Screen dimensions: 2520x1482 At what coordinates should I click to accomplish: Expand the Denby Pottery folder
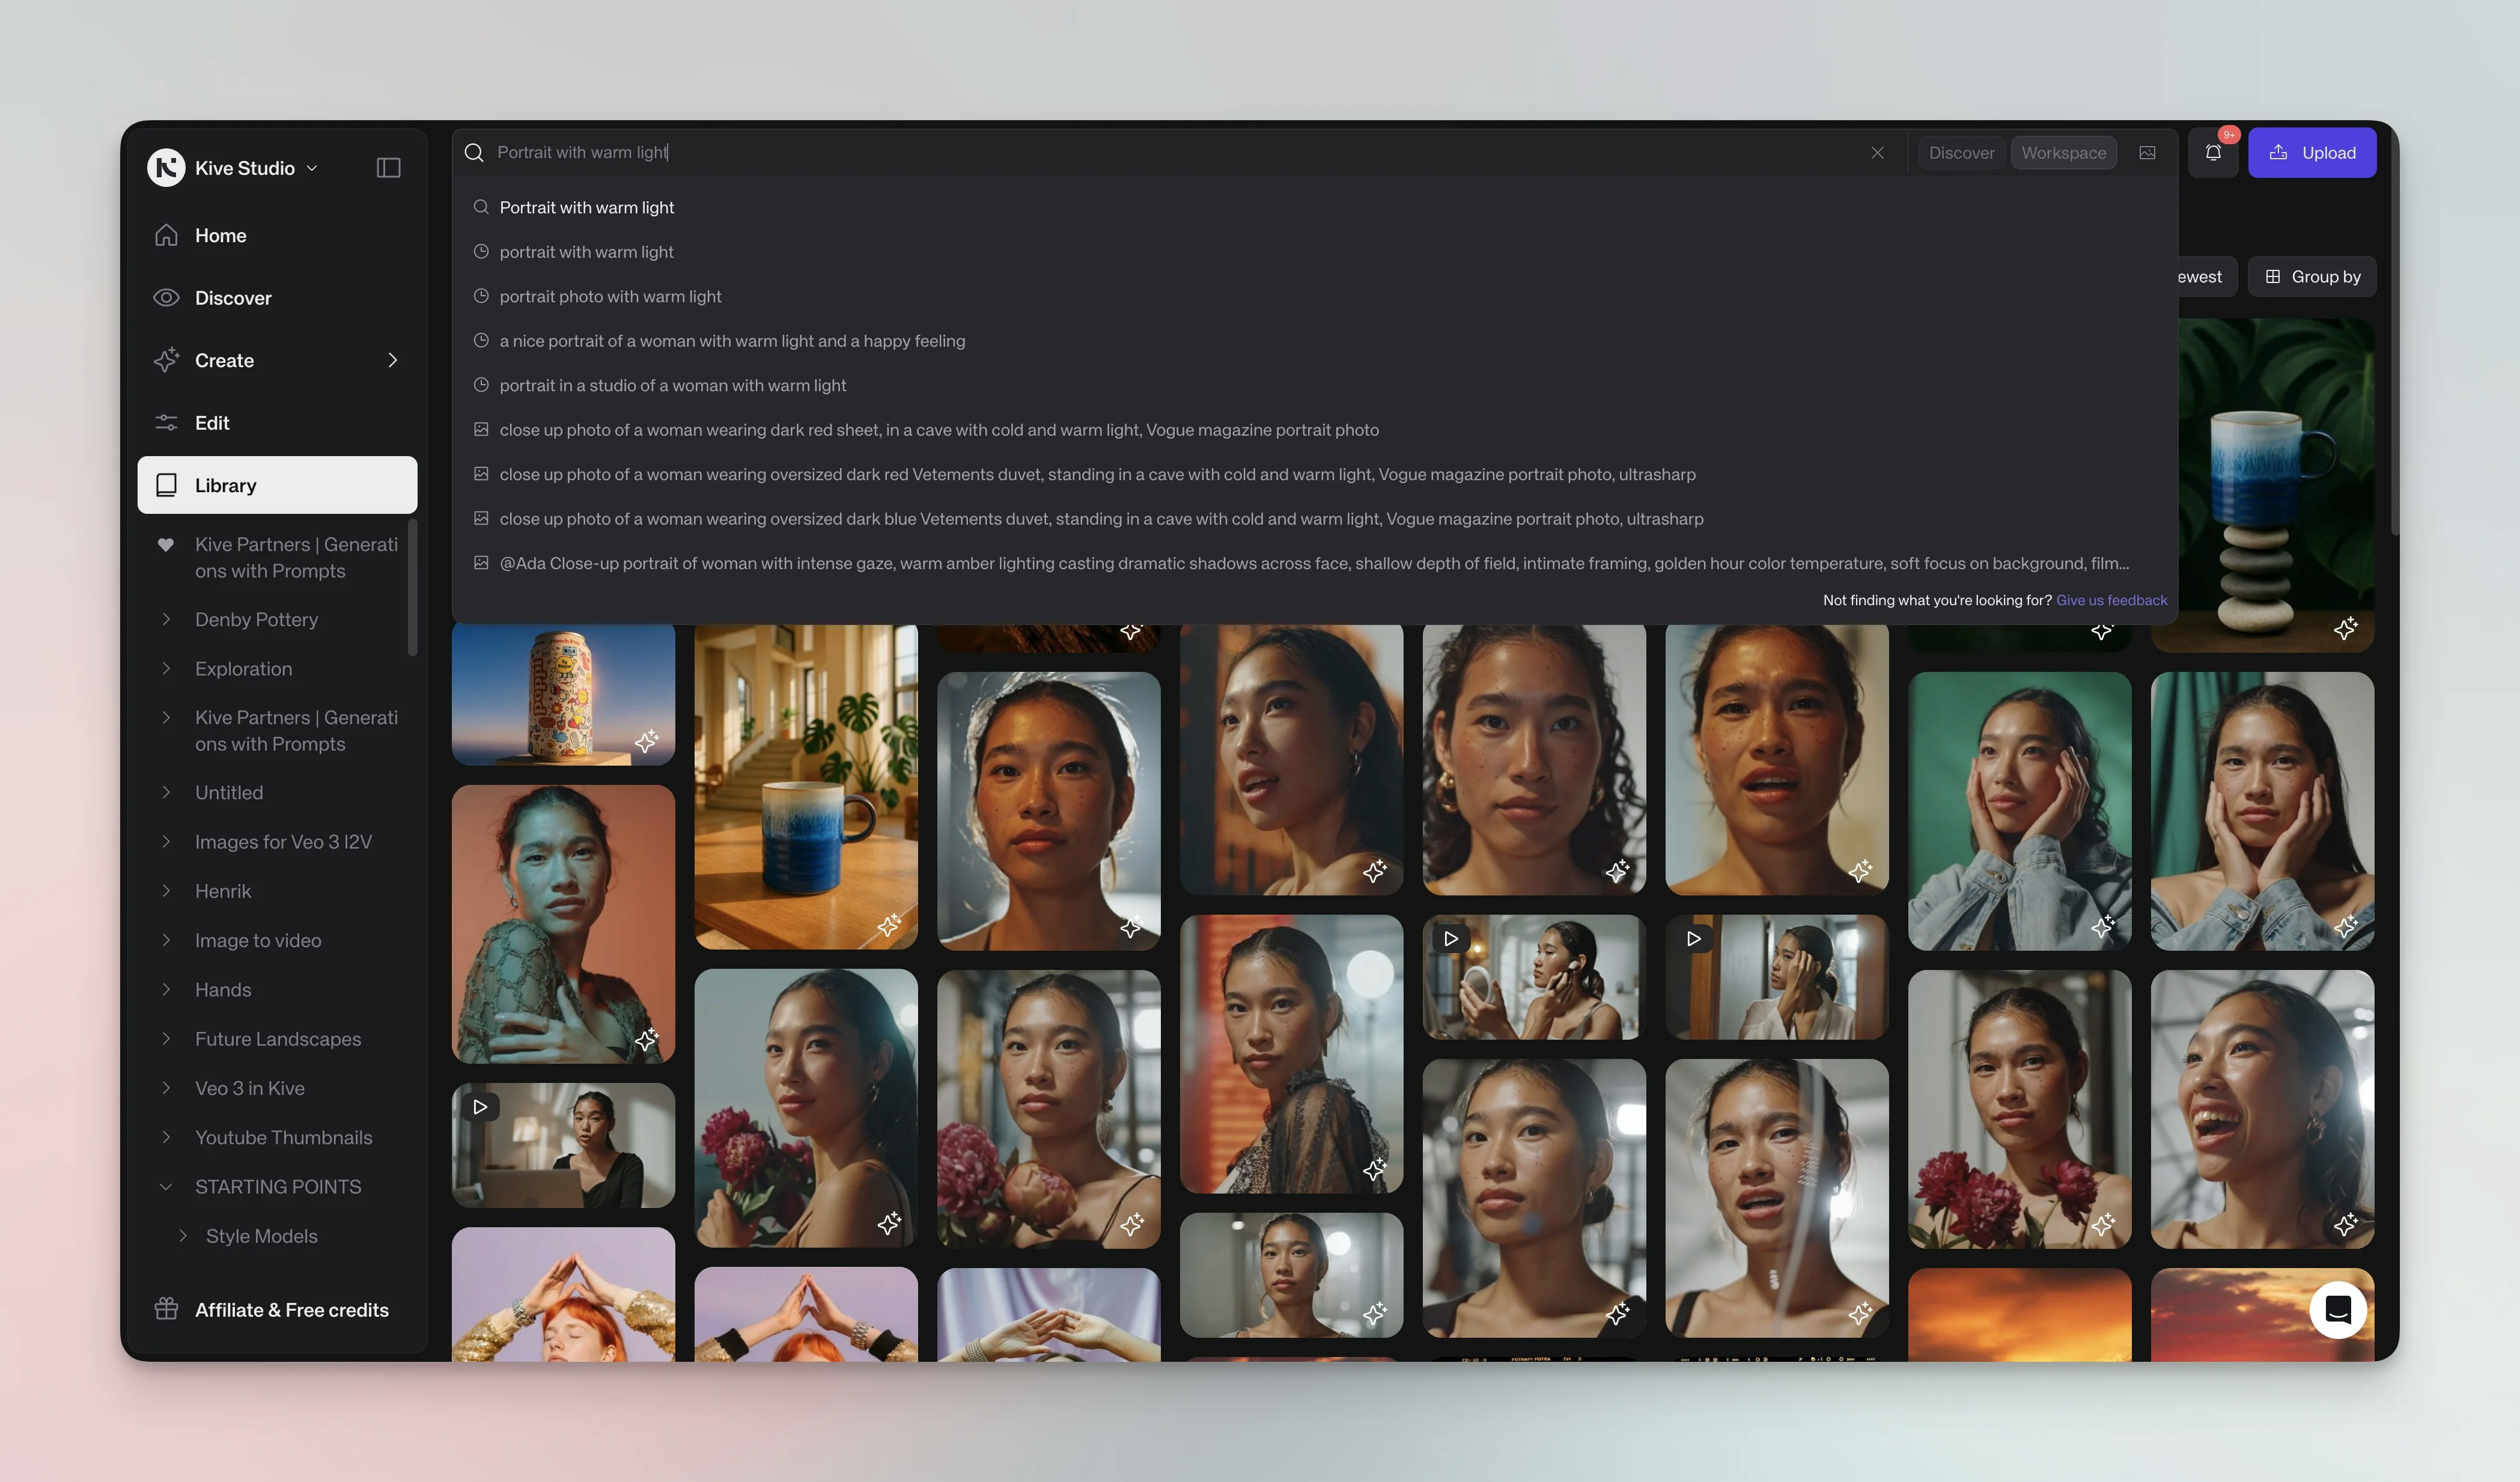[166, 620]
